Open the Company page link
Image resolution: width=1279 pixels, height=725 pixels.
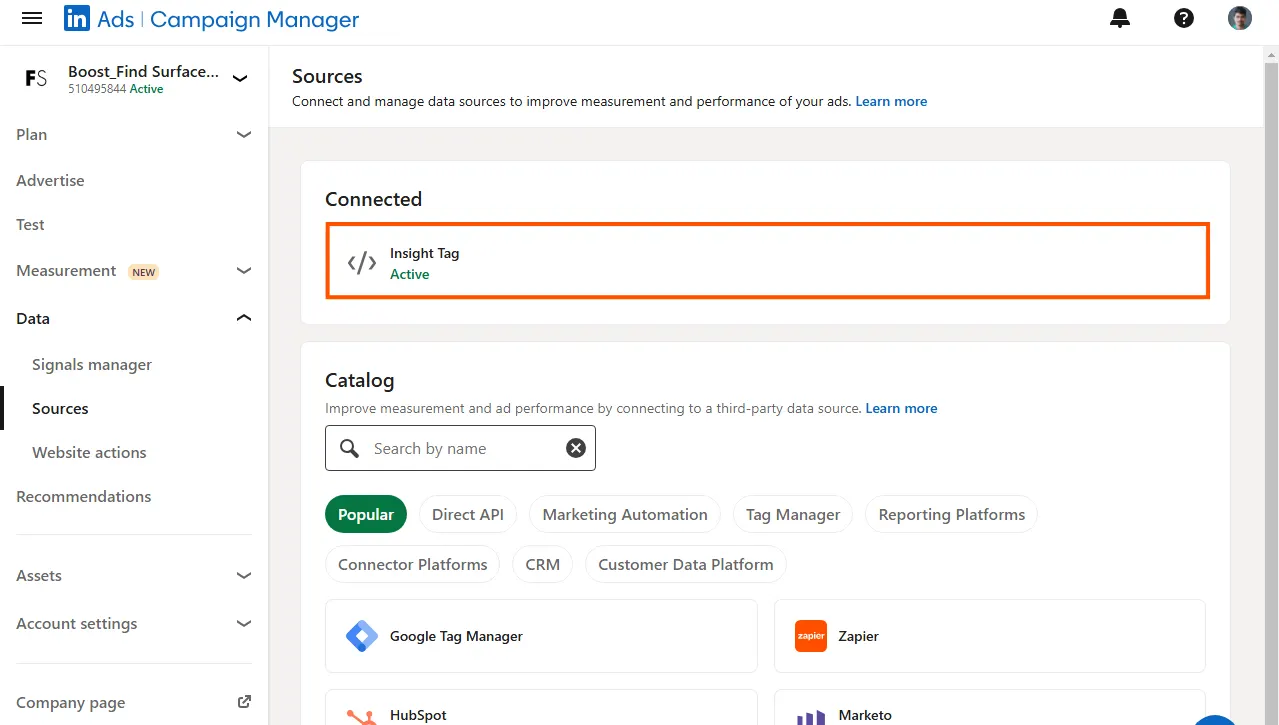(71, 702)
